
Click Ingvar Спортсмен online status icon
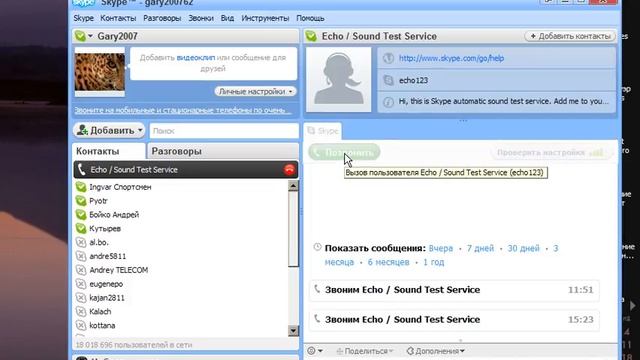(81, 187)
